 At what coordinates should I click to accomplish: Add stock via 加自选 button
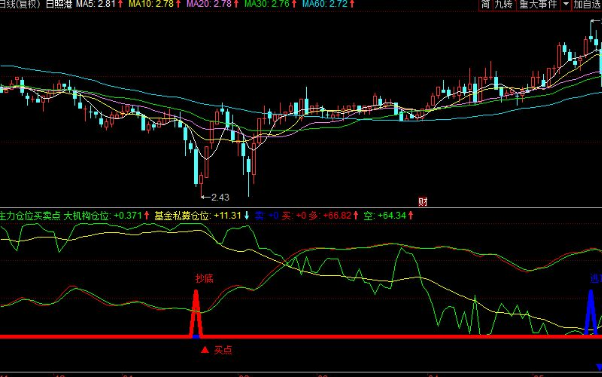pyautogui.click(x=587, y=5)
